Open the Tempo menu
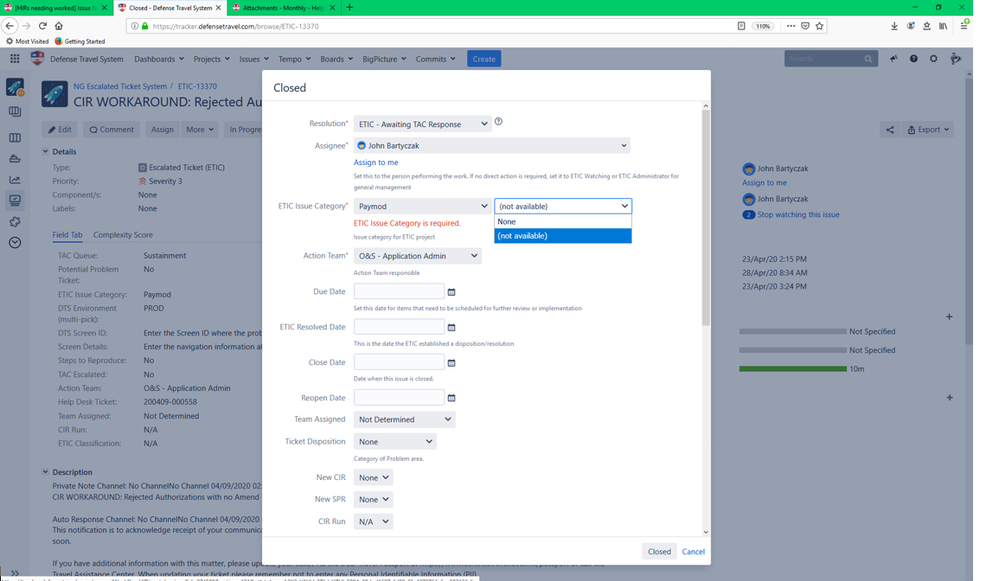 click(294, 59)
